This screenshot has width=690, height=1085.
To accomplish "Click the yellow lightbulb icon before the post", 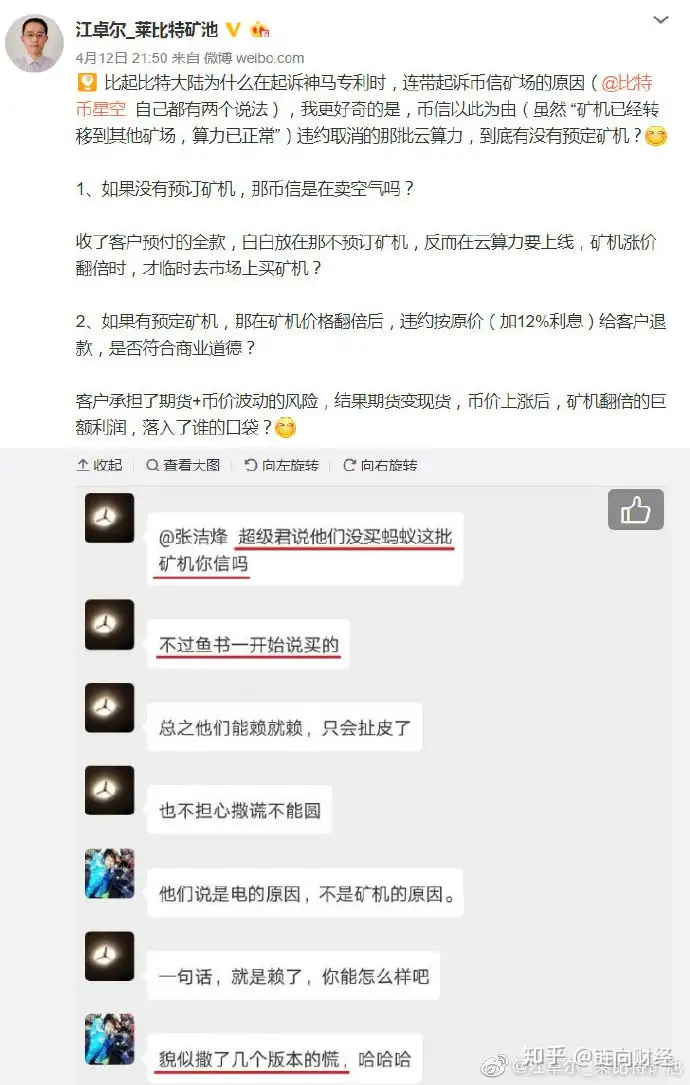I will [x=87, y=83].
